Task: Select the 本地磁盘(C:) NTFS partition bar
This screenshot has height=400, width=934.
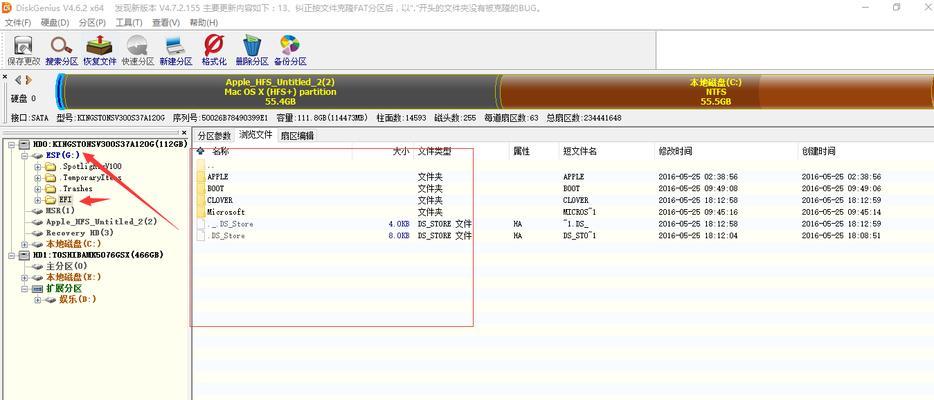Action: tap(715, 92)
